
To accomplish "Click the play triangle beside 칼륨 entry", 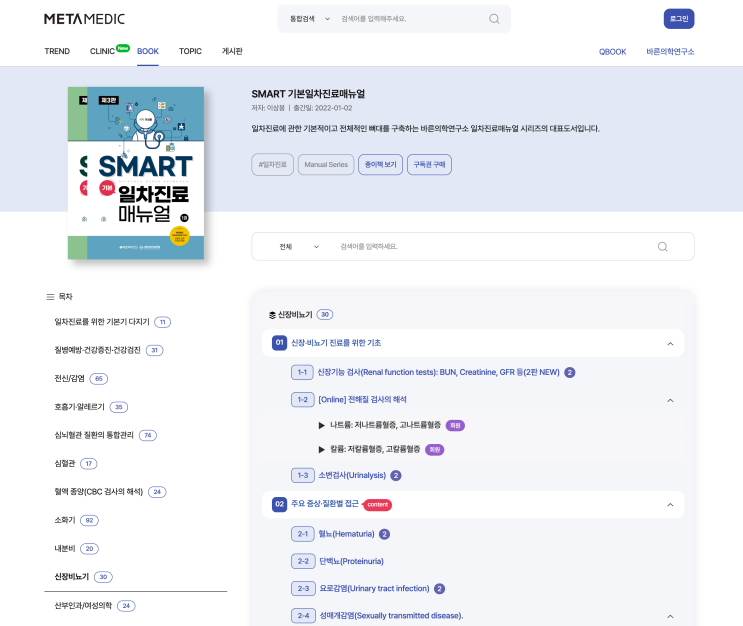I will click(322, 450).
